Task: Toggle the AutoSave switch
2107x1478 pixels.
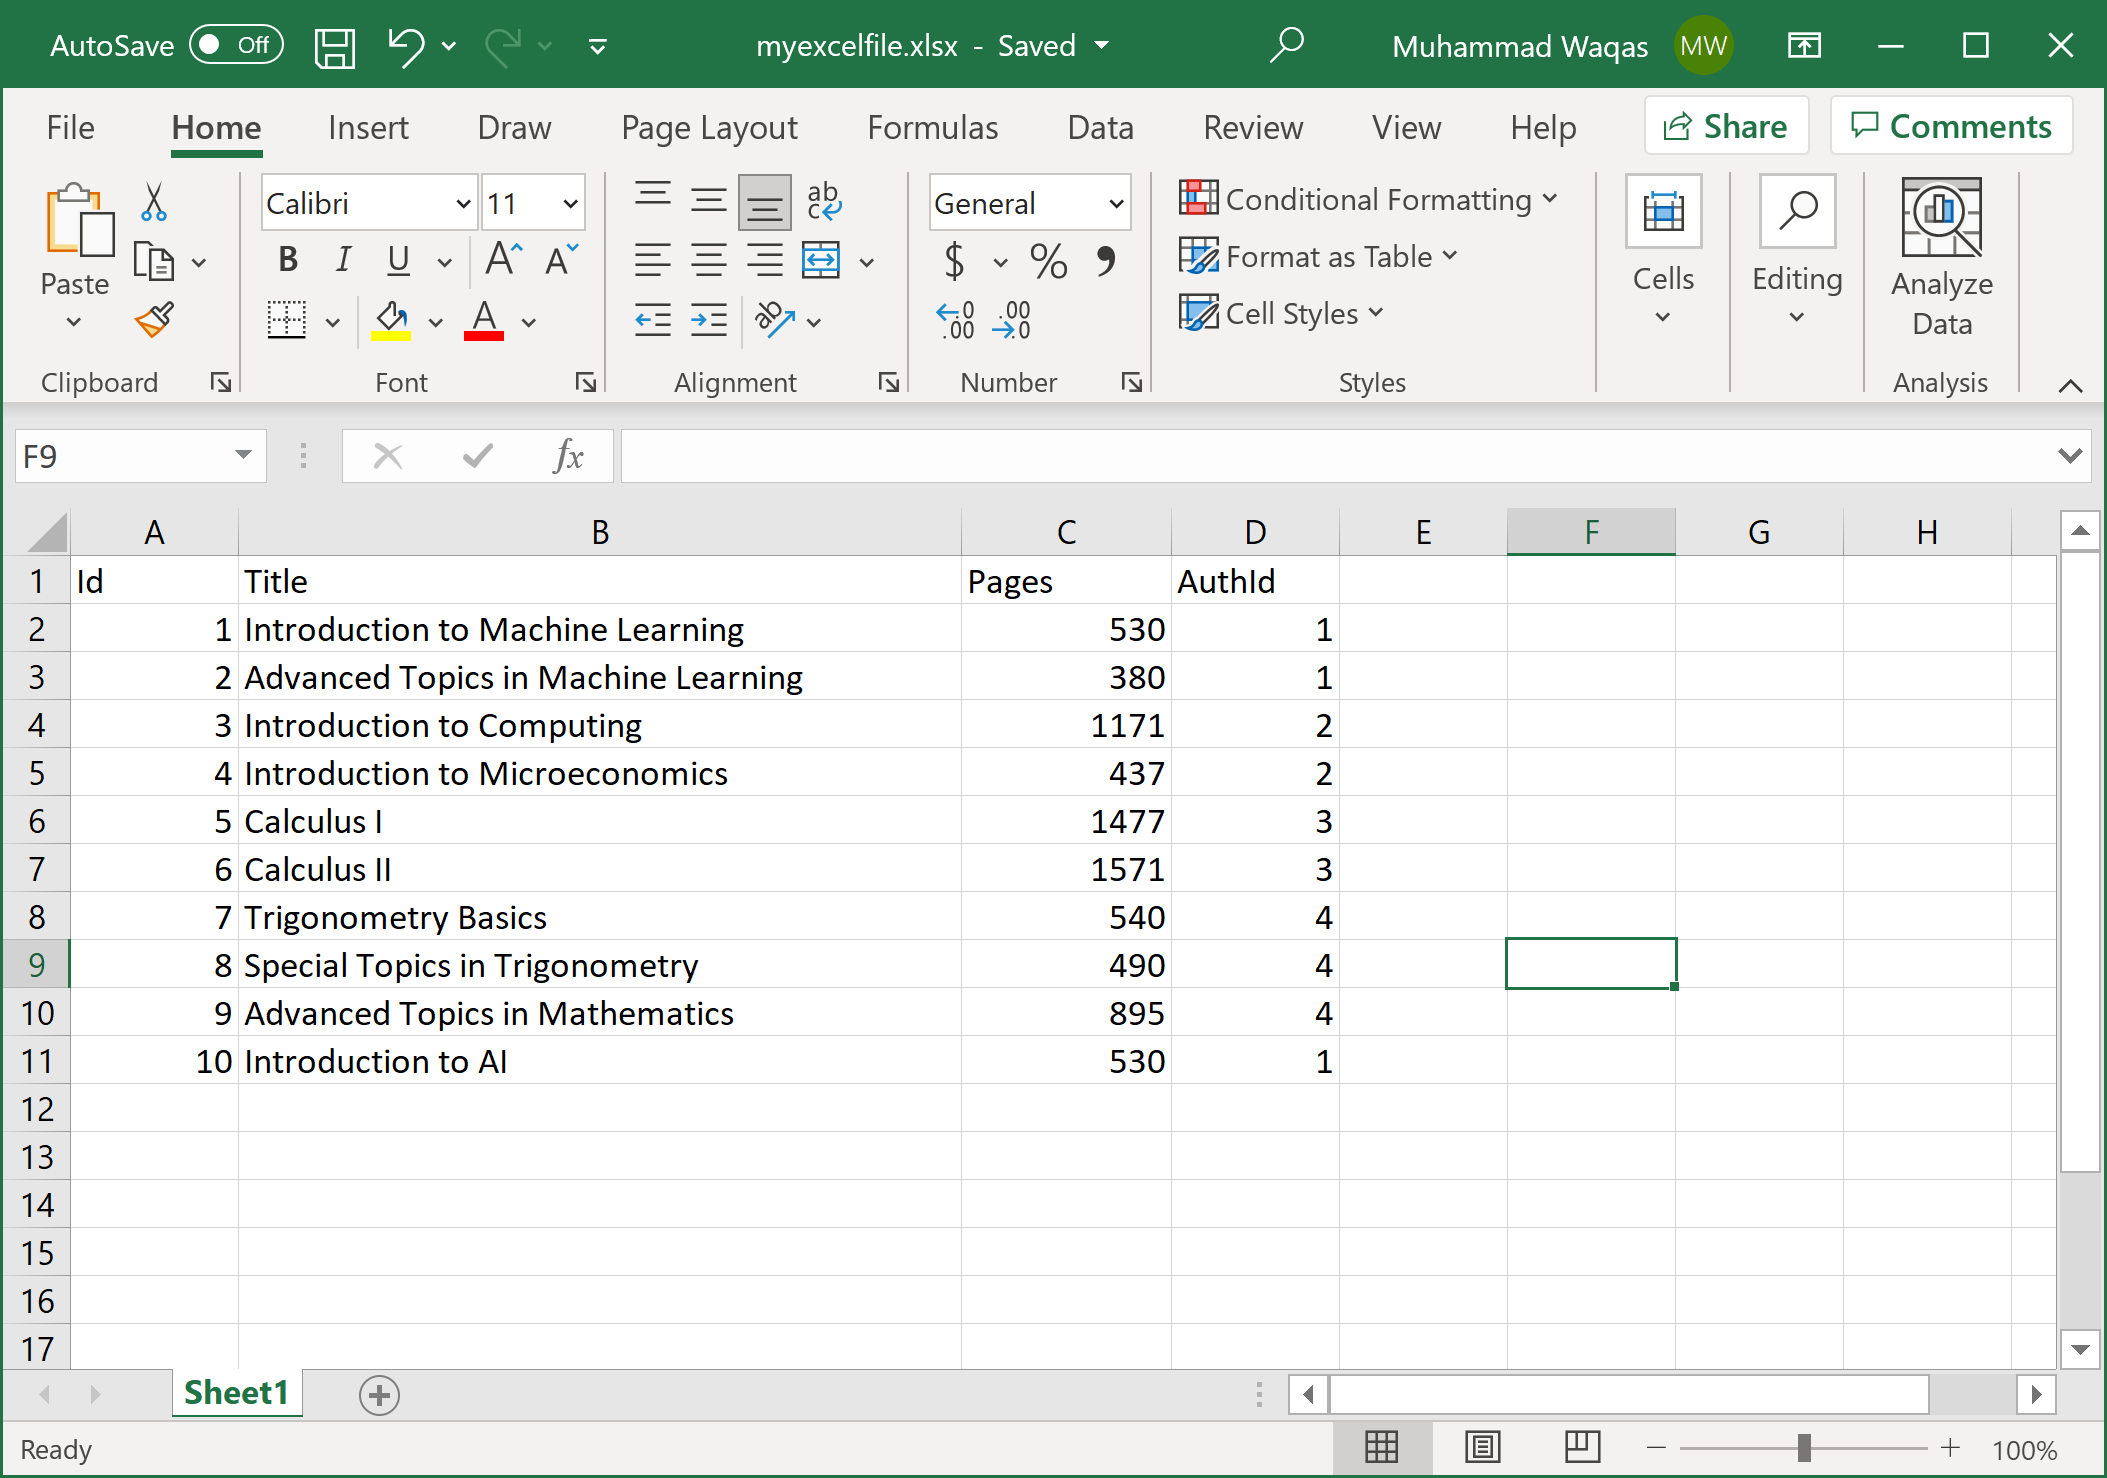Action: pos(236,45)
